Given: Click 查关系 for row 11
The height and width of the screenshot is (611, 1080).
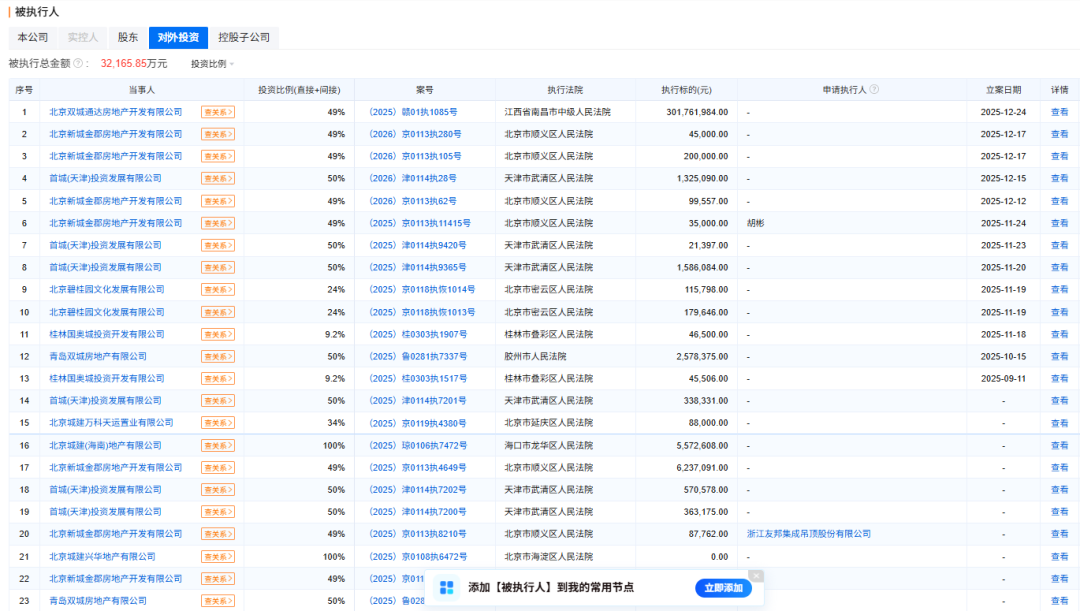Looking at the screenshot, I should coord(218,333).
